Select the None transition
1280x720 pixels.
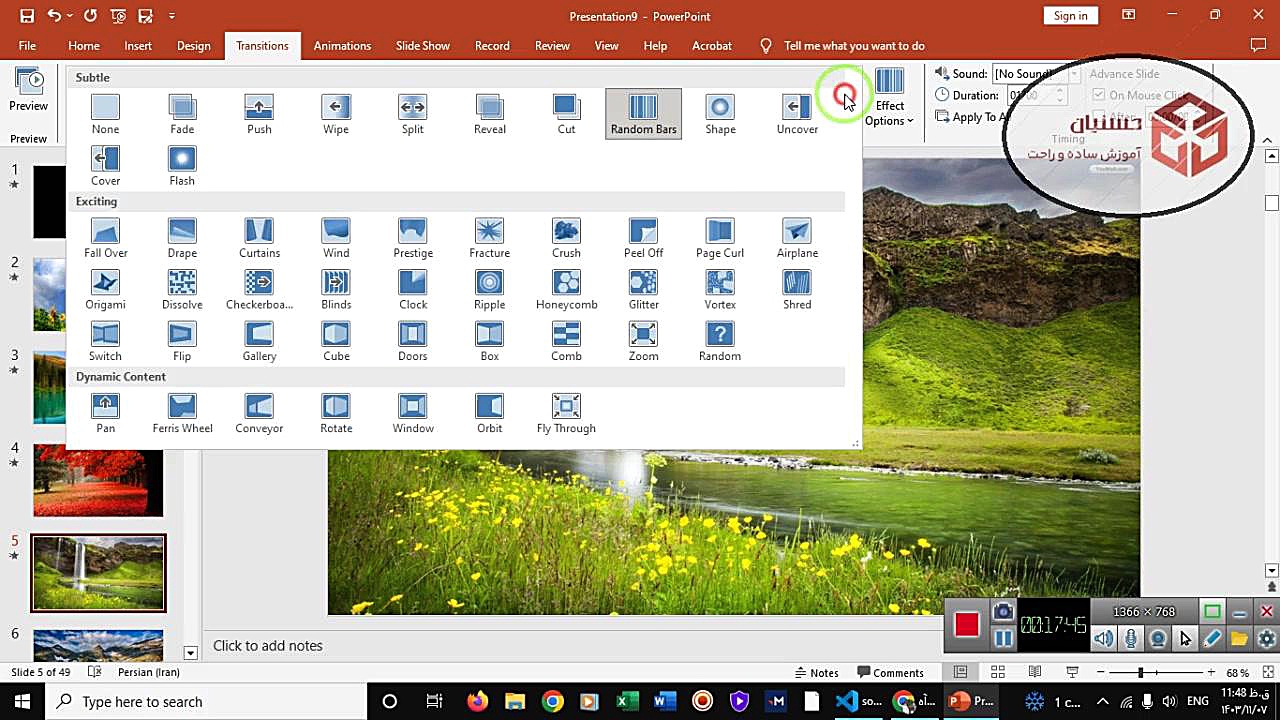[105, 114]
